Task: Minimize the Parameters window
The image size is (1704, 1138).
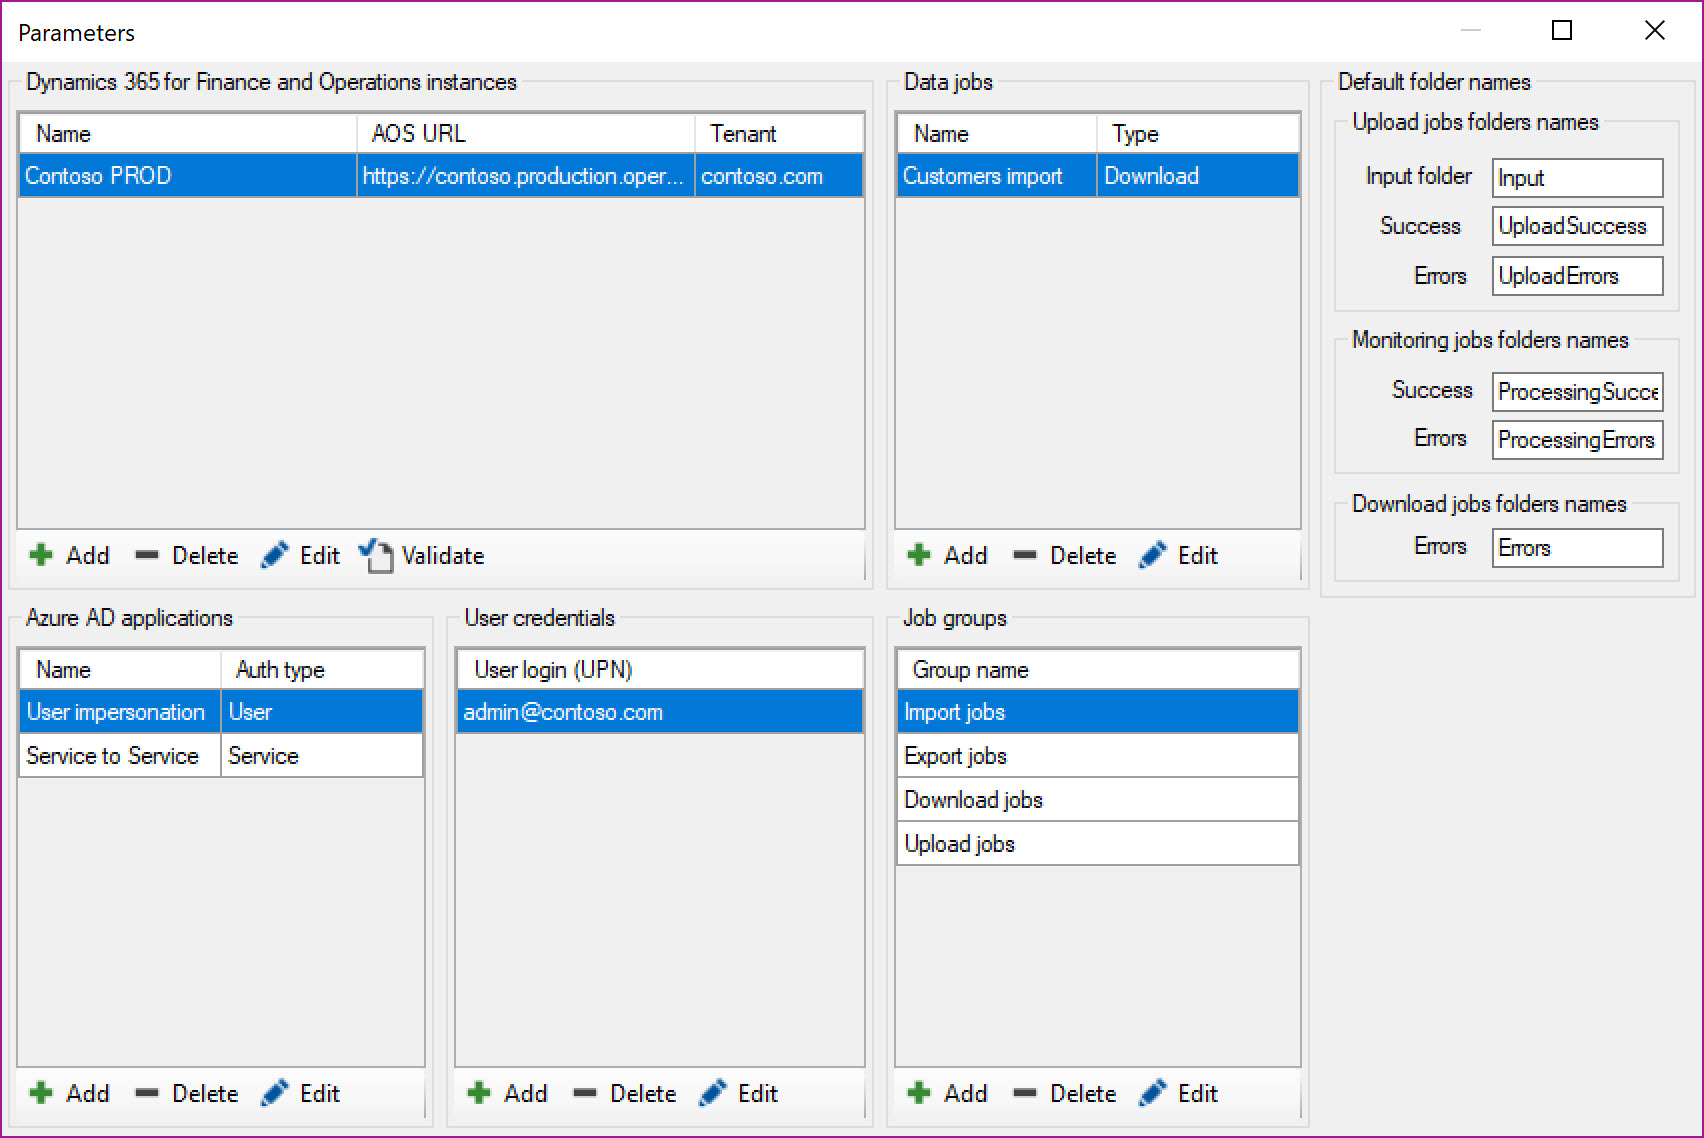Action: (1471, 31)
